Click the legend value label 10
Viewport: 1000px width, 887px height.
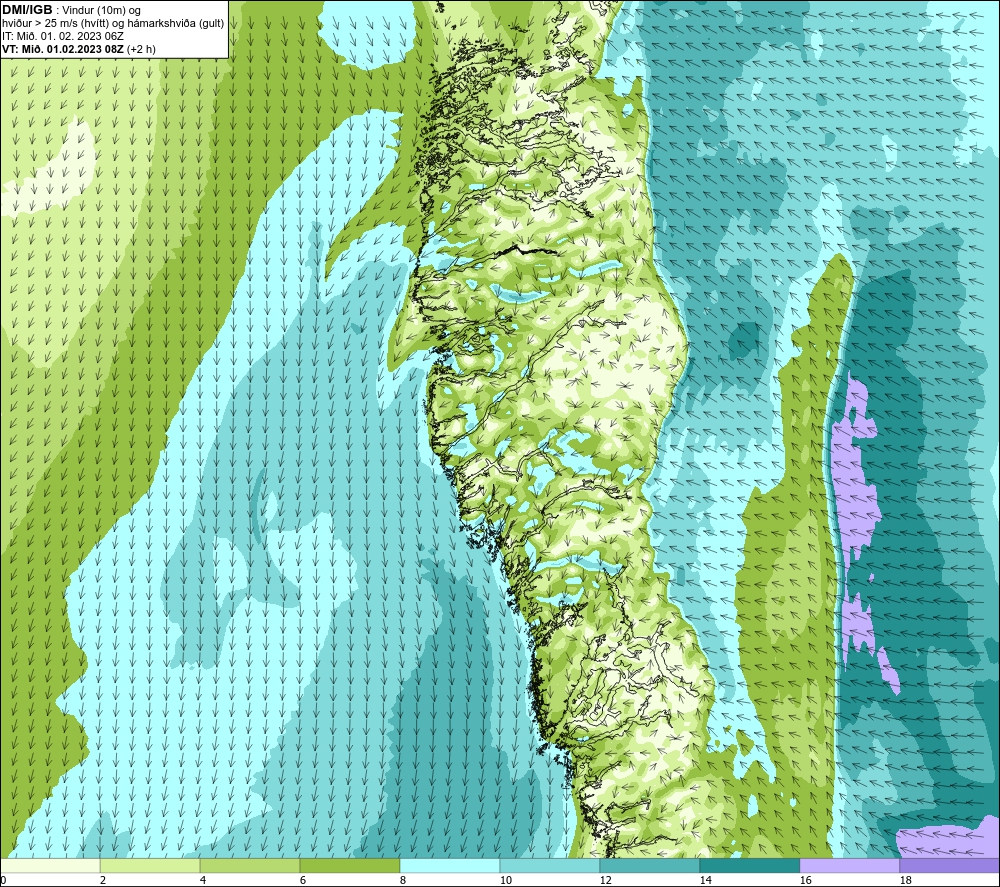(x=505, y=880)
